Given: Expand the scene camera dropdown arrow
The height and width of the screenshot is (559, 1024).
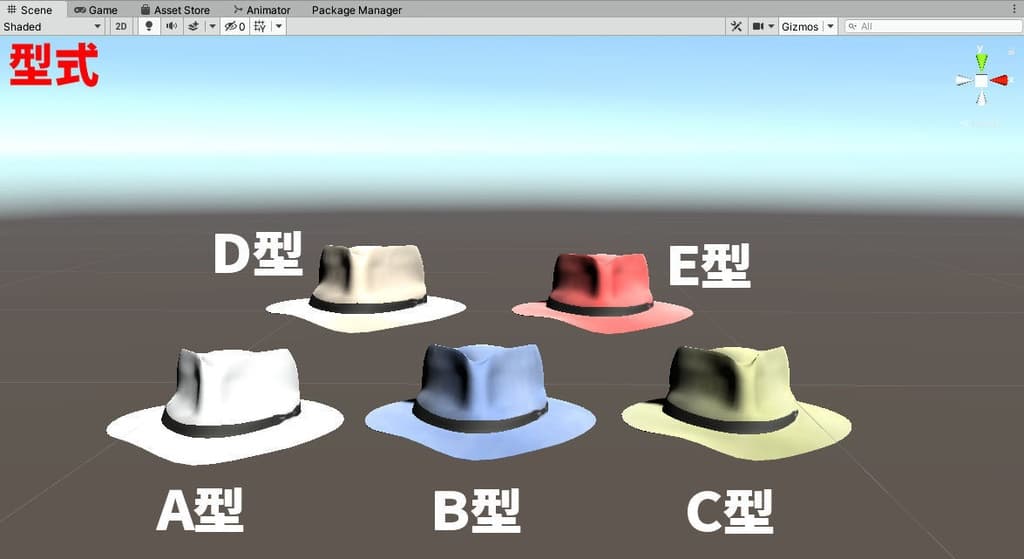Looking at the screenshot, I should point(771,26).
